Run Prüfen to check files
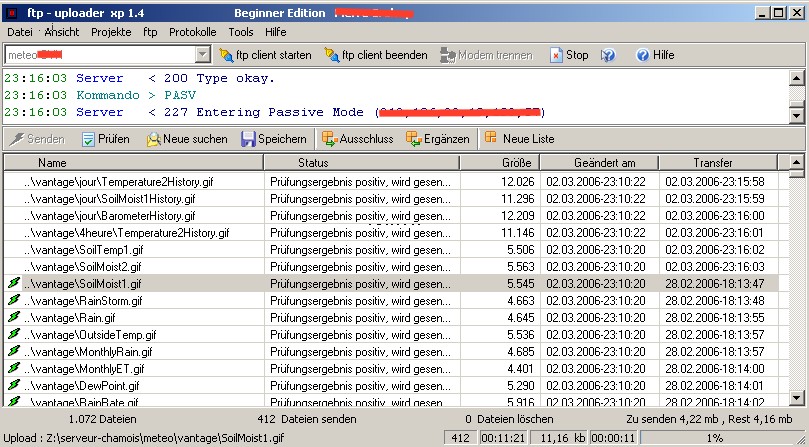This screenshot has height=447, width=809. [106, 139]
